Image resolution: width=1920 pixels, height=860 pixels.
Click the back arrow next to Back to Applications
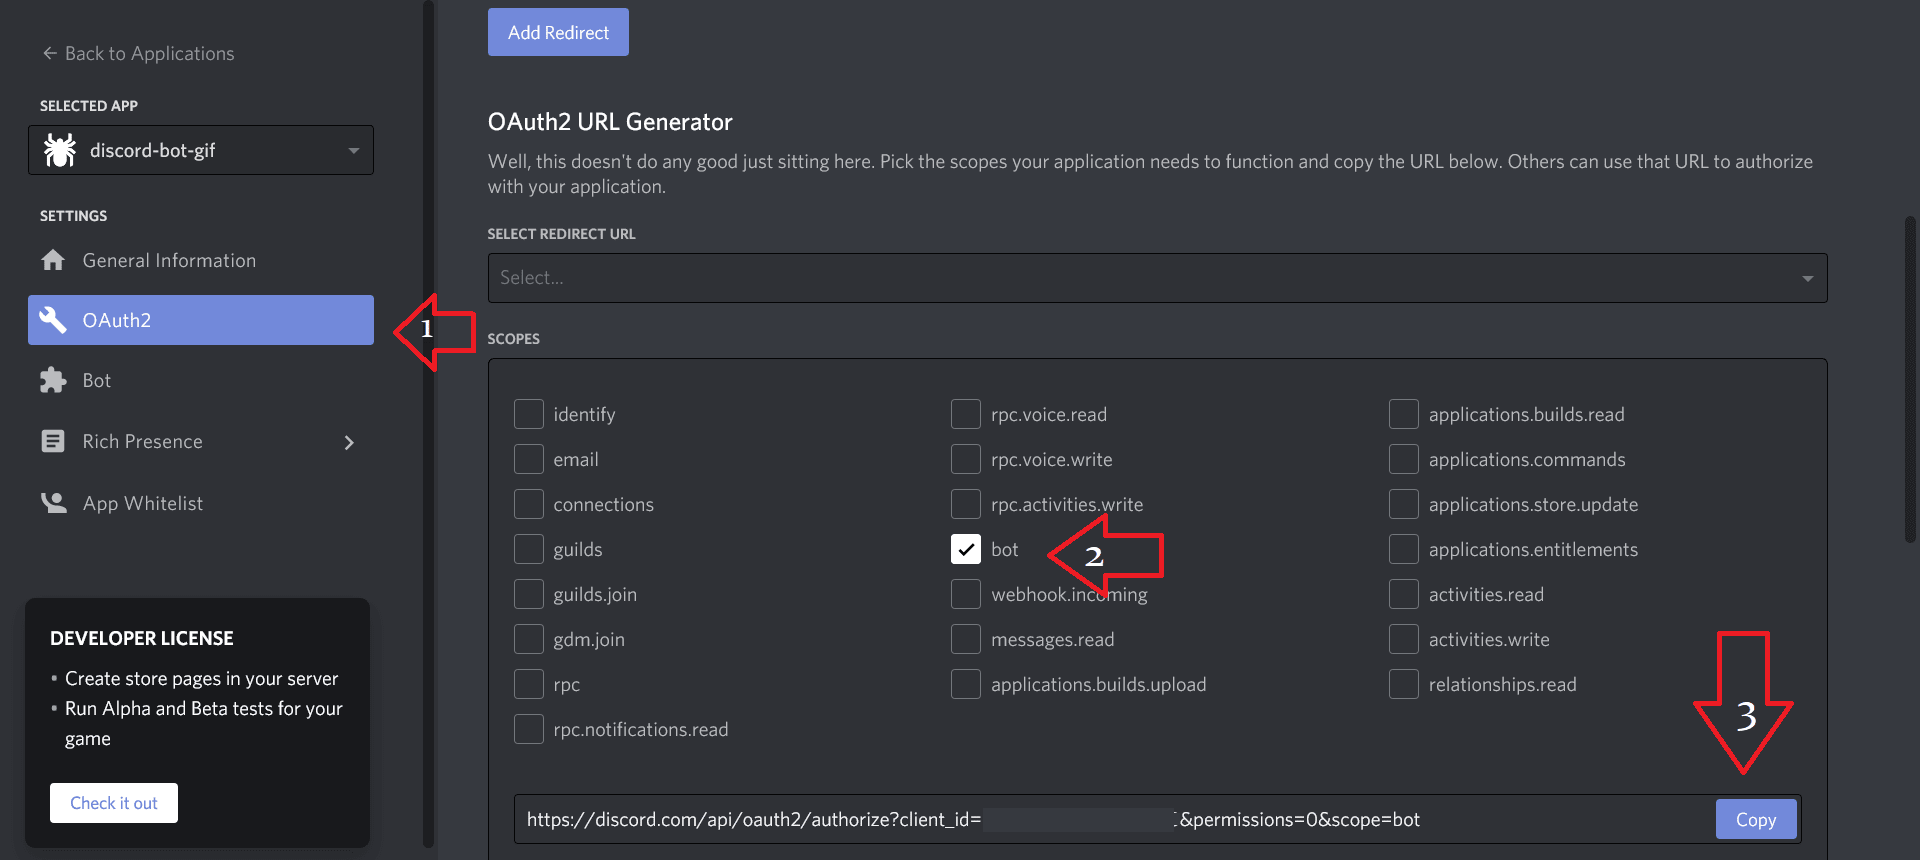[x=50, y=53]
